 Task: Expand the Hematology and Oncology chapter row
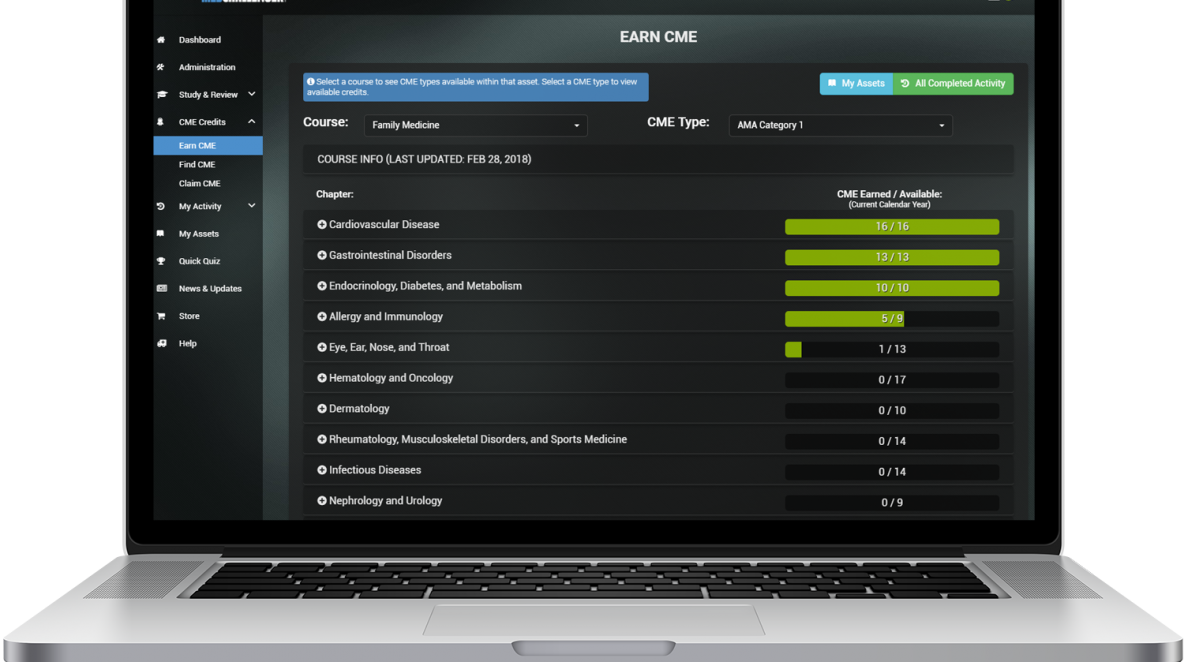coord(658,378)
